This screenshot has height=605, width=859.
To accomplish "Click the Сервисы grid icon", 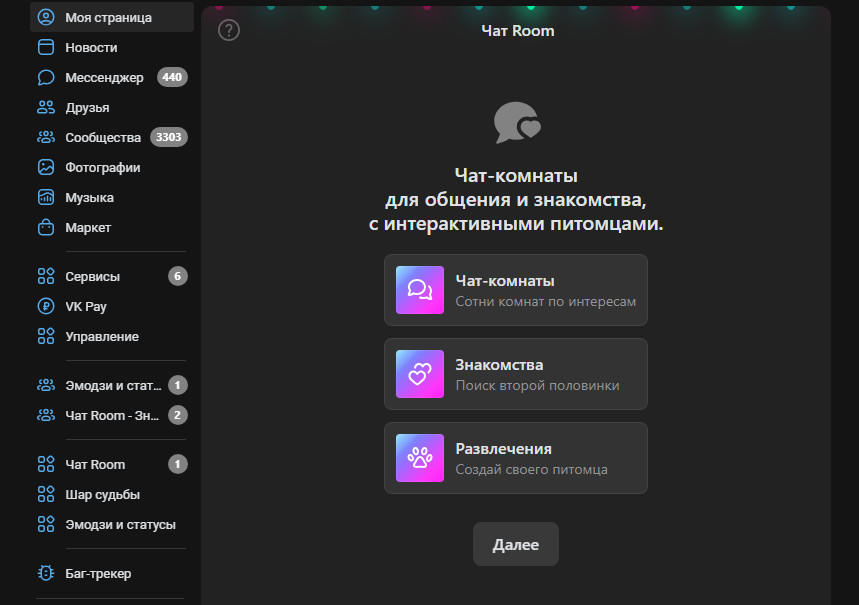I will pyautogui.click(x=46, y=276).
